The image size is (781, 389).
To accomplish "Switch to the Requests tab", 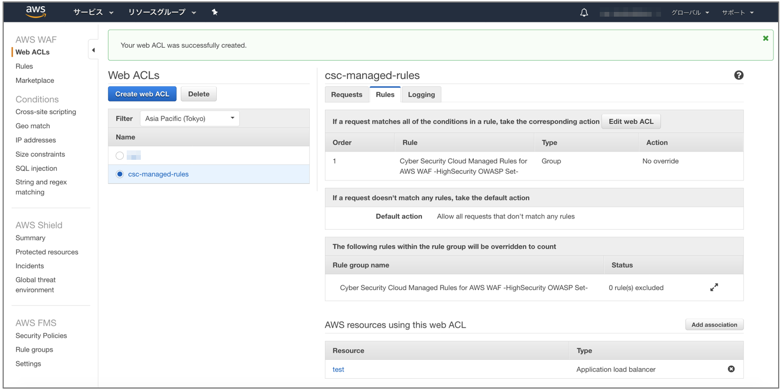I will coord(347,95).
